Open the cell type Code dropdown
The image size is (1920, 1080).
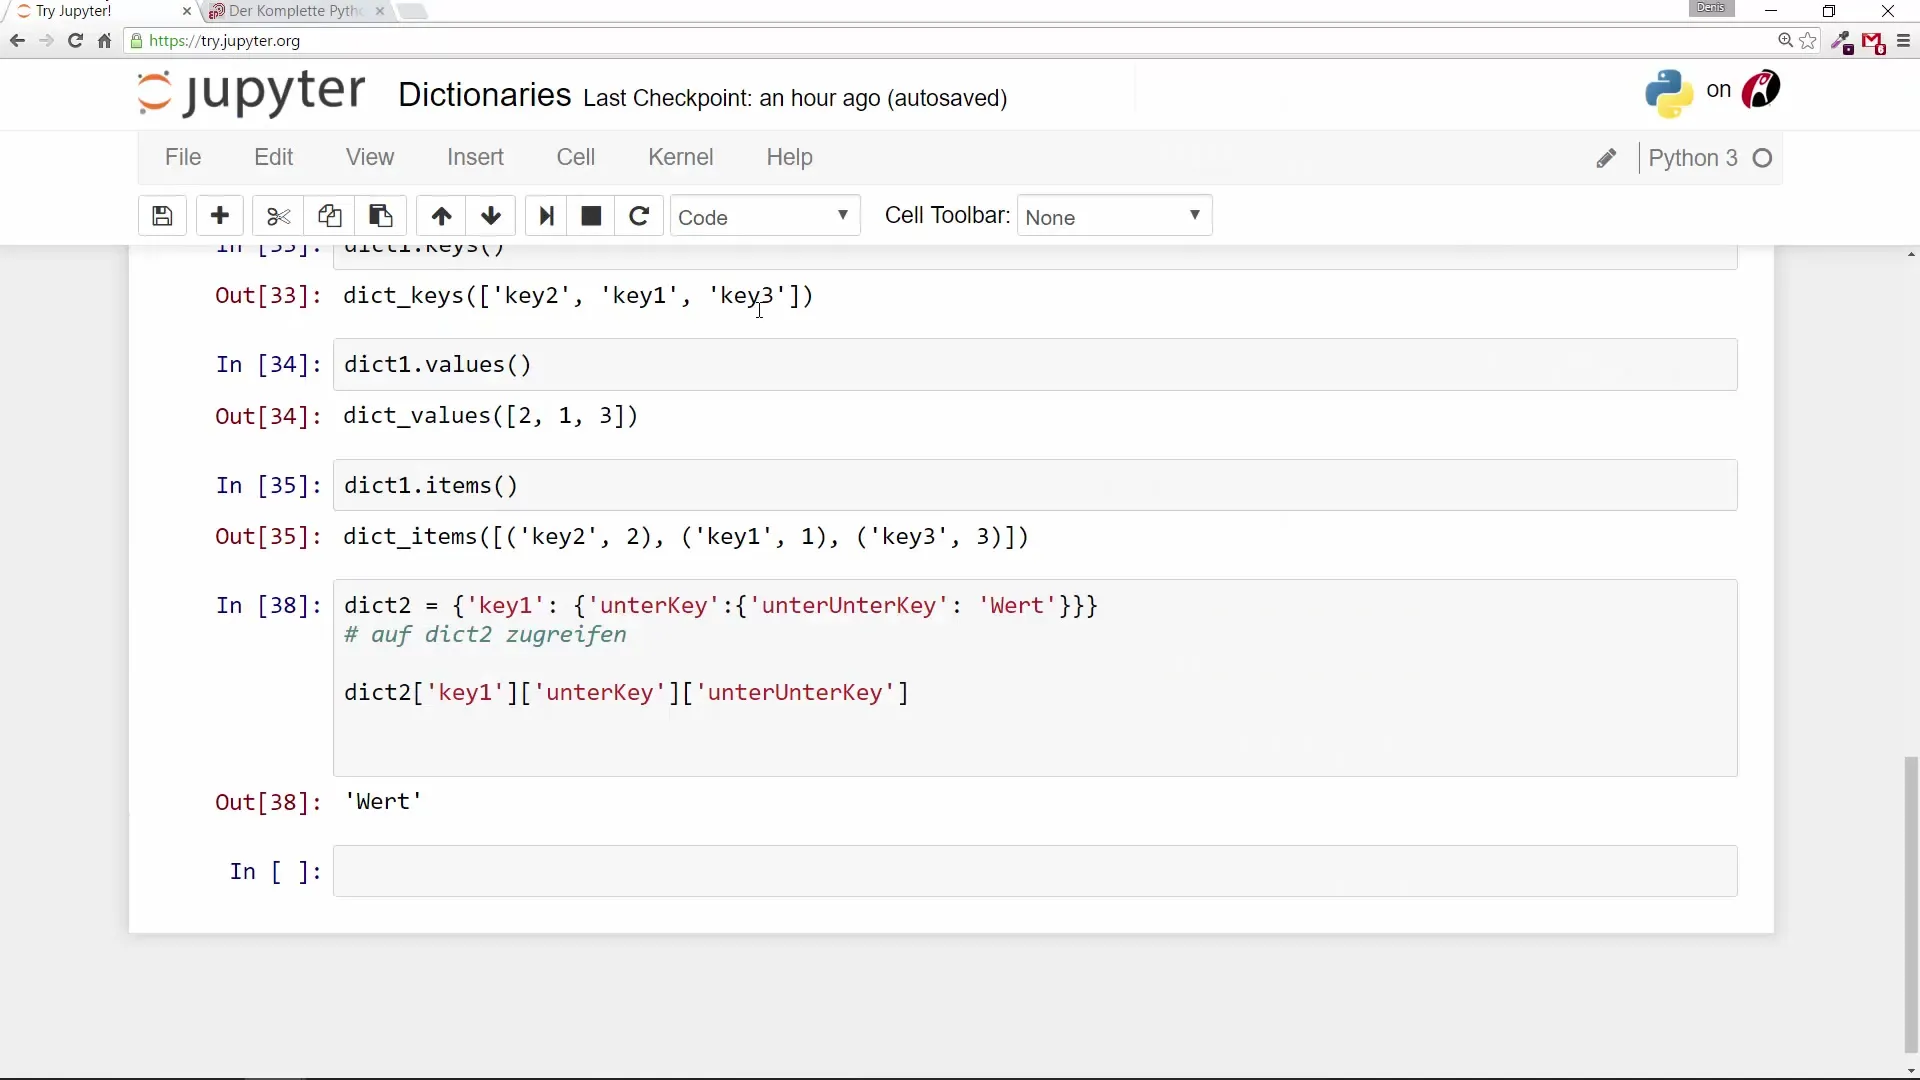[765, 216]
